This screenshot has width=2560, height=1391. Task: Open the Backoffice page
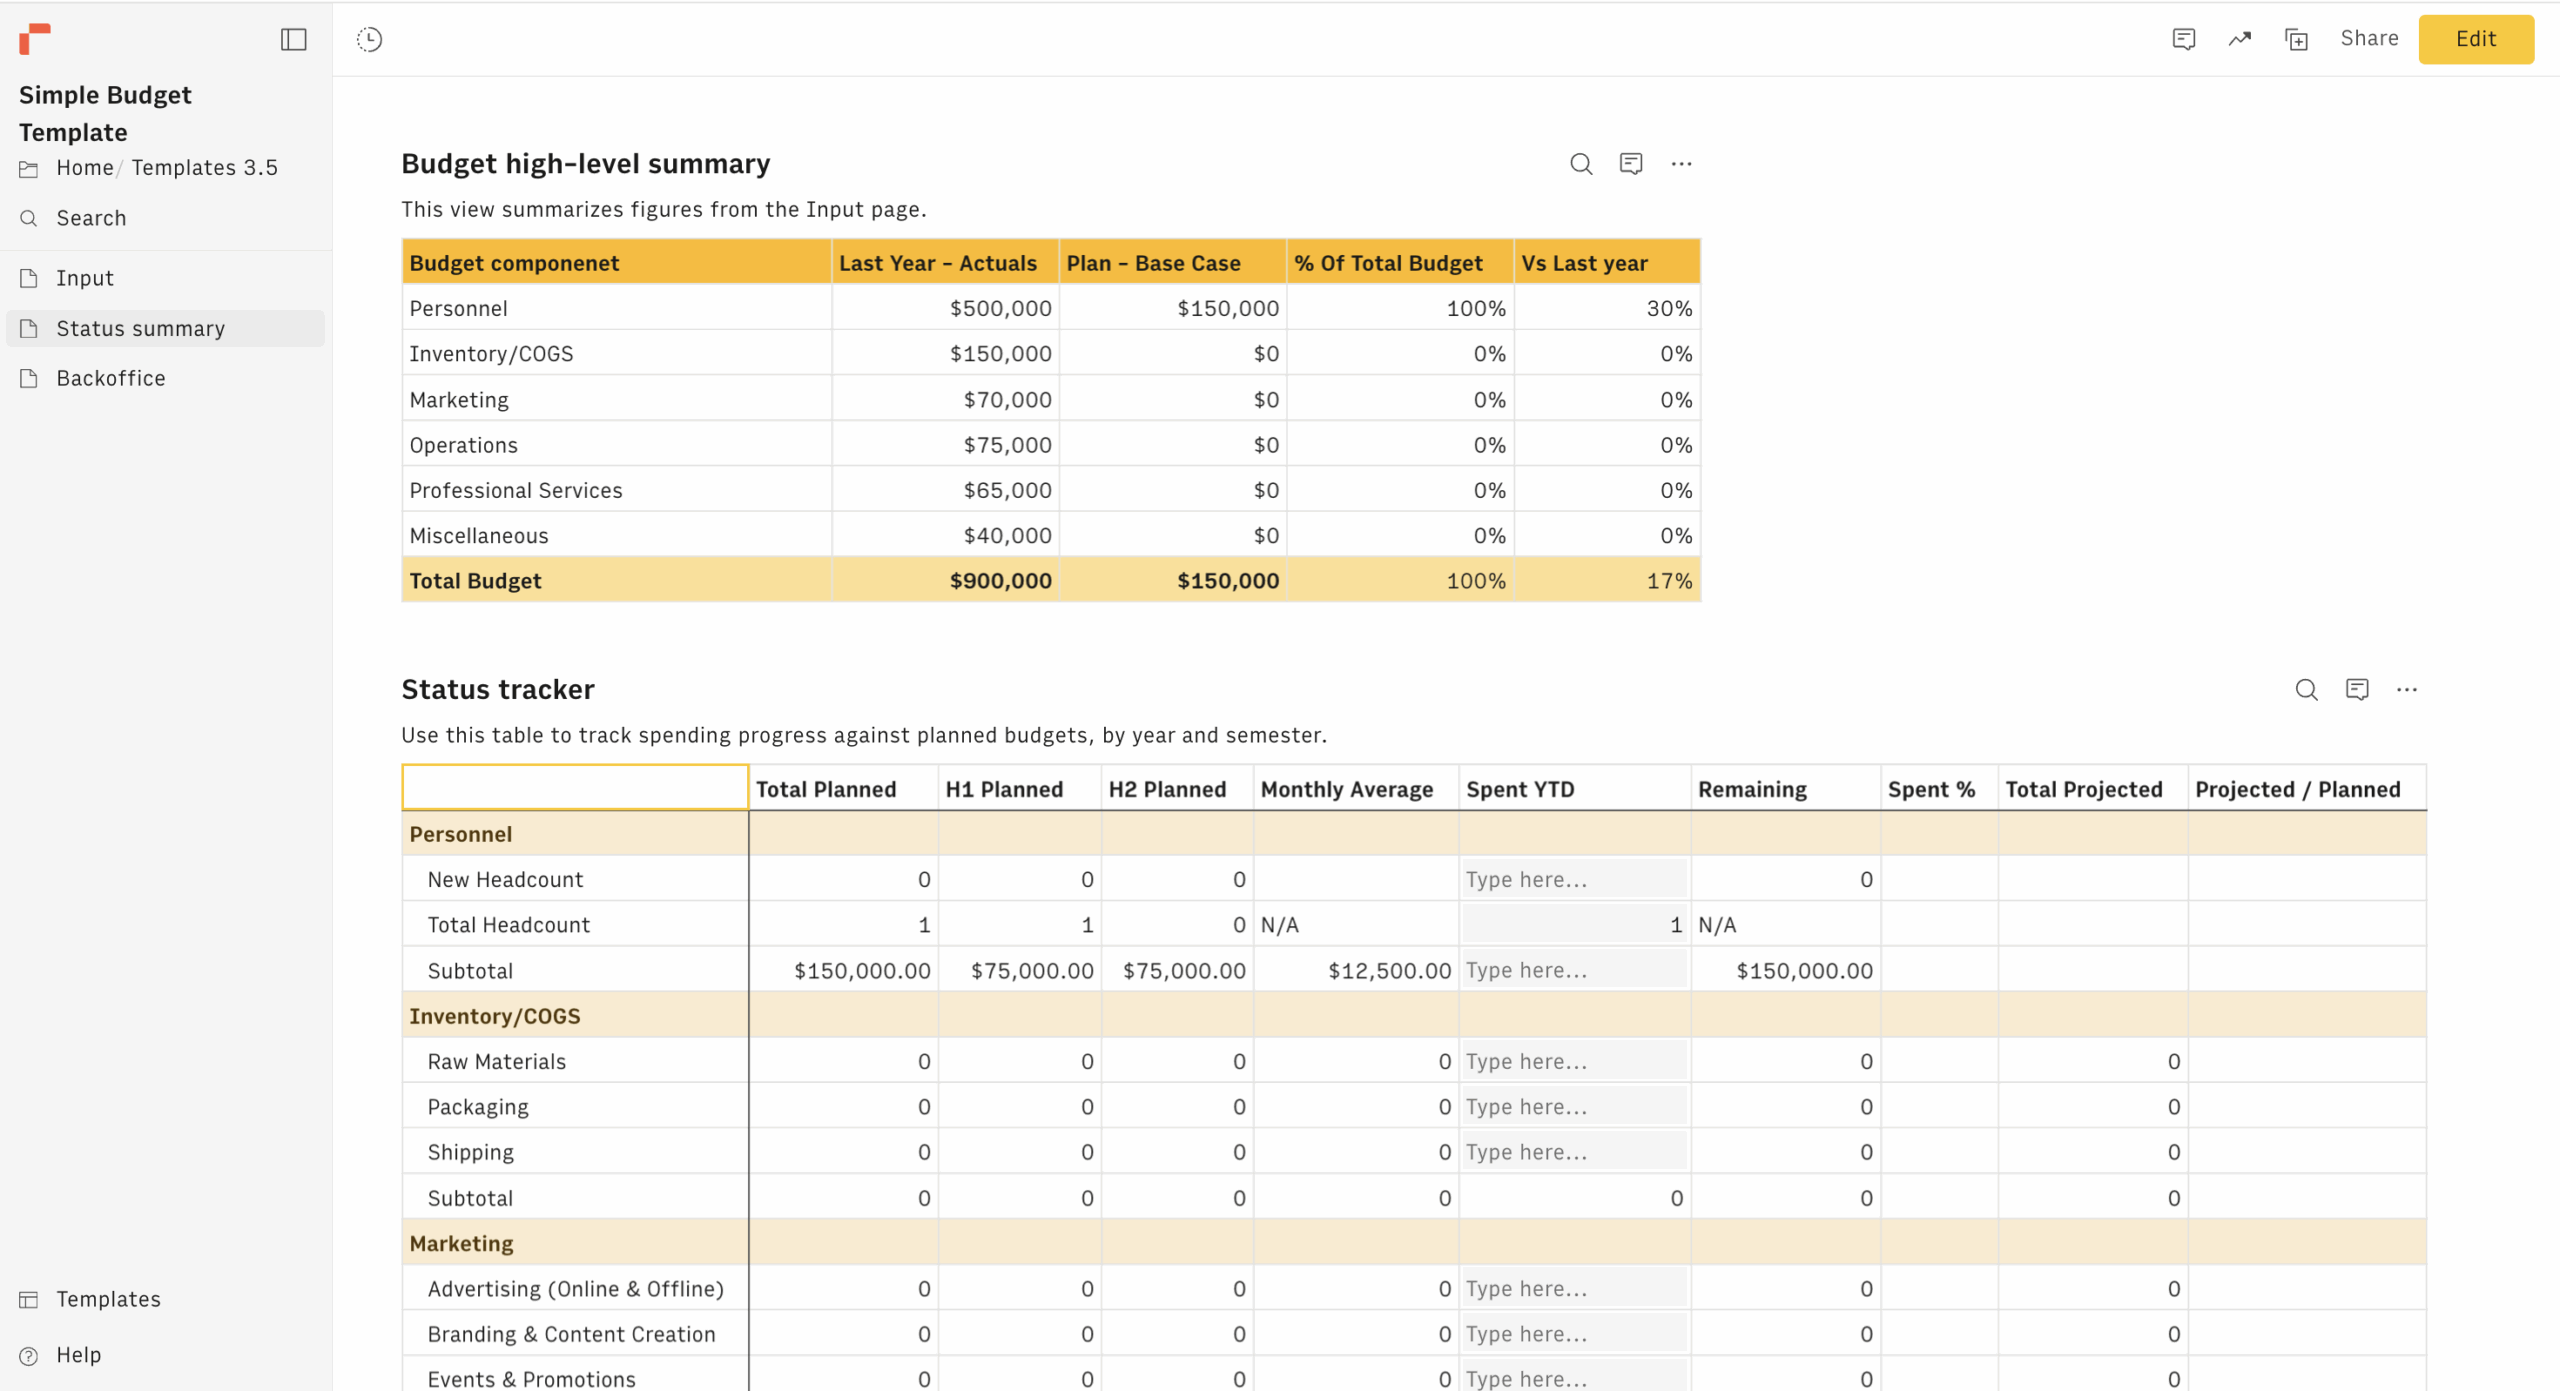(111, 378)
